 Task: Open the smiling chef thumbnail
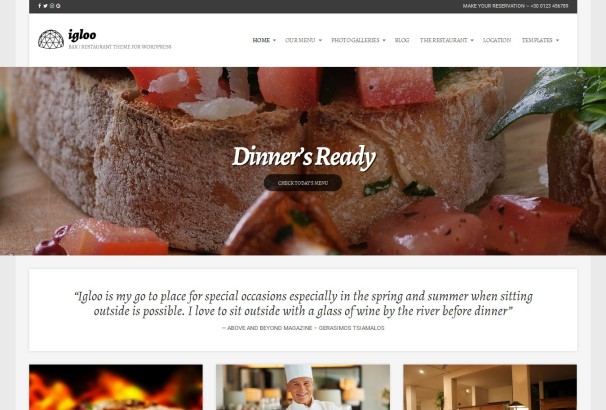click(x=303, y=387)
